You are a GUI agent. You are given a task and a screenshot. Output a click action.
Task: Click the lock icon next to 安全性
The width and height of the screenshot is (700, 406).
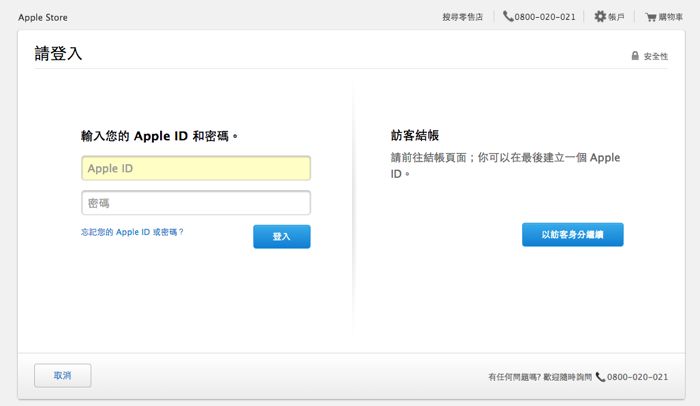pos(635,56)
